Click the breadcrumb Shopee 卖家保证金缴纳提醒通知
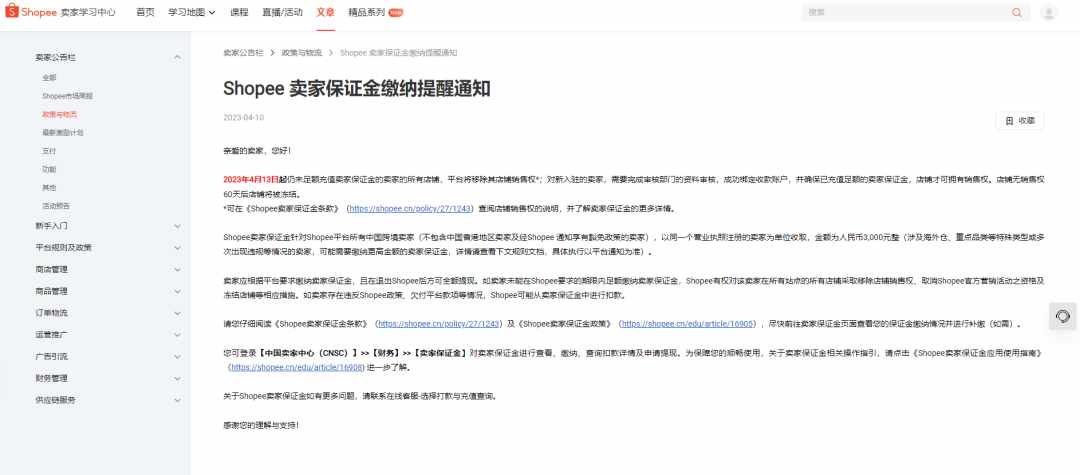 399,52
